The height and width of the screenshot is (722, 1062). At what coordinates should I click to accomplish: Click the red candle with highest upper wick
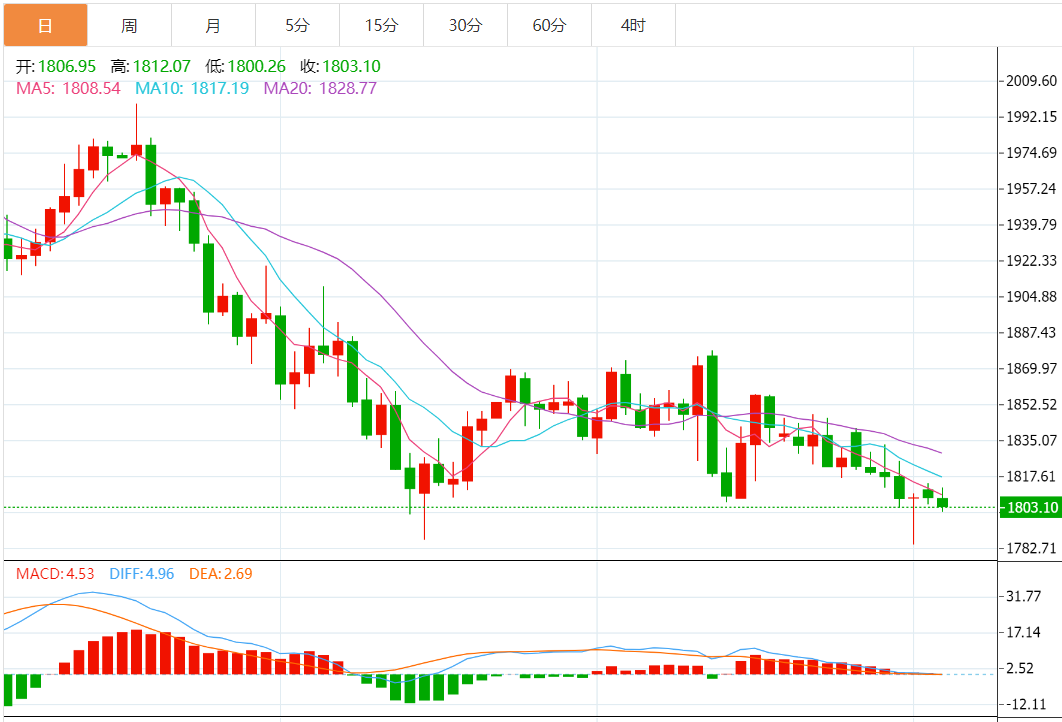tap(136, 150)
